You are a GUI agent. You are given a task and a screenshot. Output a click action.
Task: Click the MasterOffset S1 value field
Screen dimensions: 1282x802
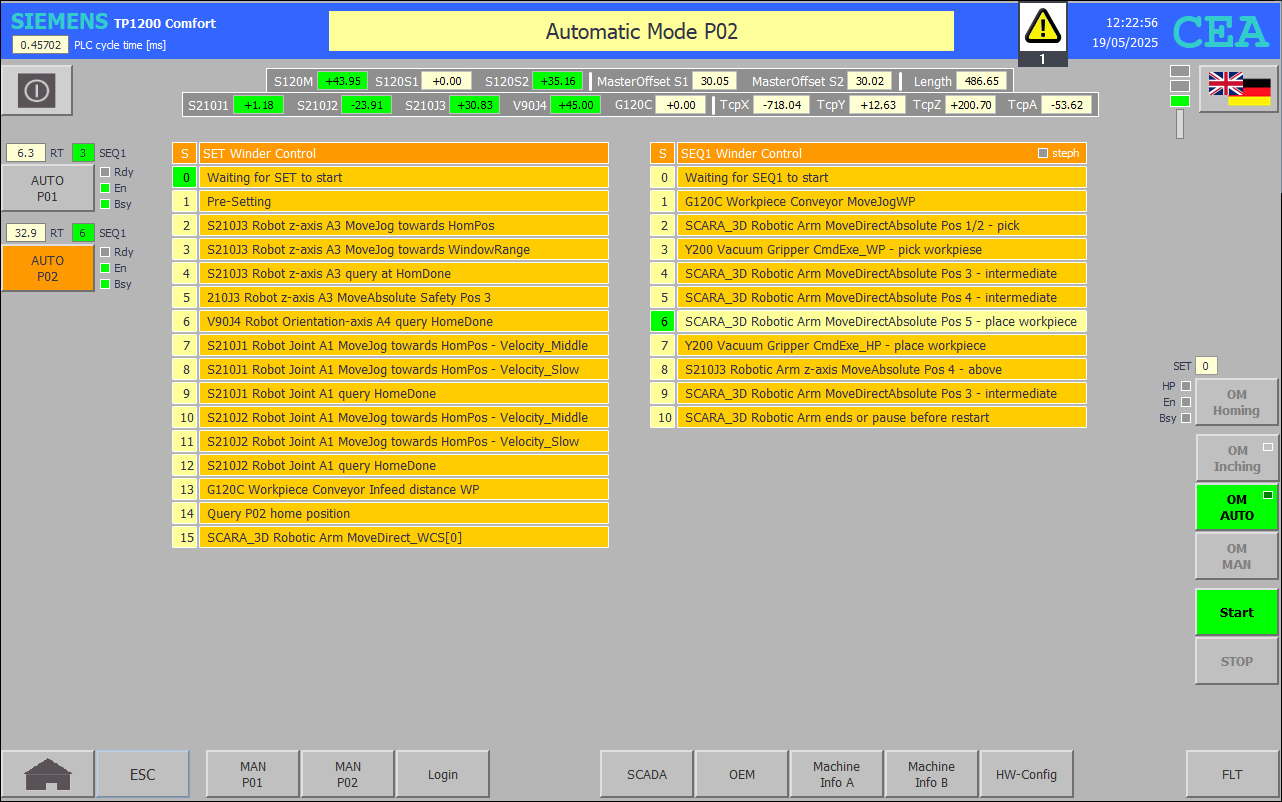pyautogui.click(x=715, y=81)
